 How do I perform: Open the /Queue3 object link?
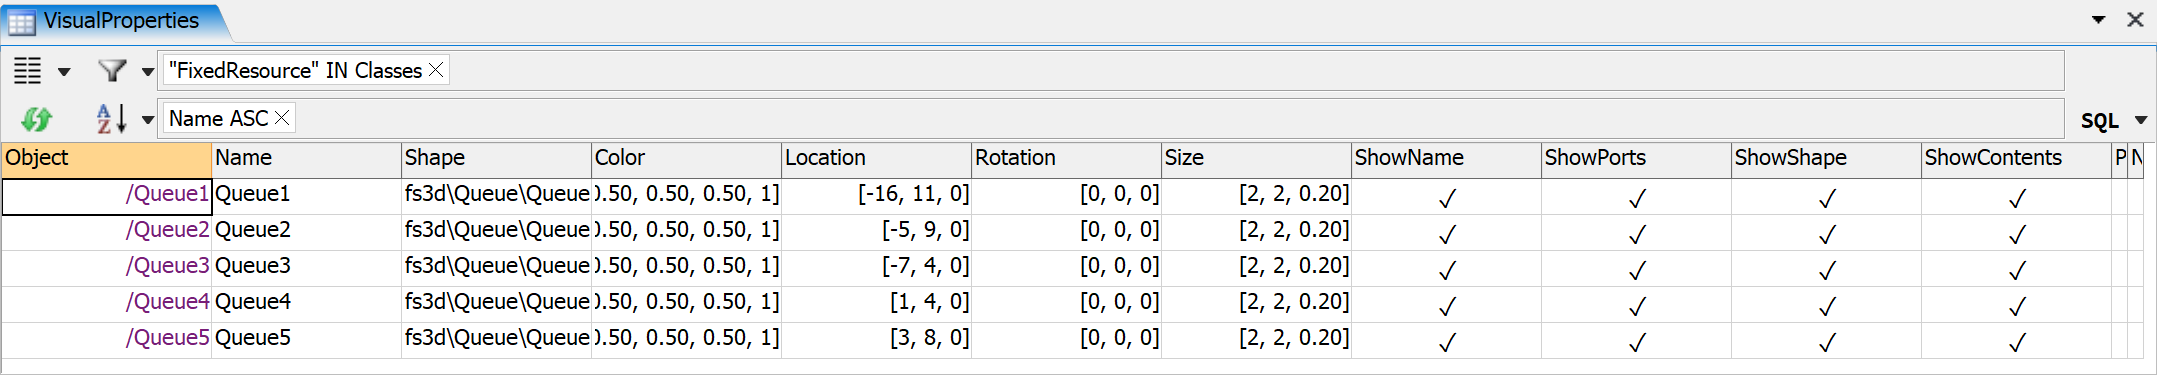tap(167, 266)
